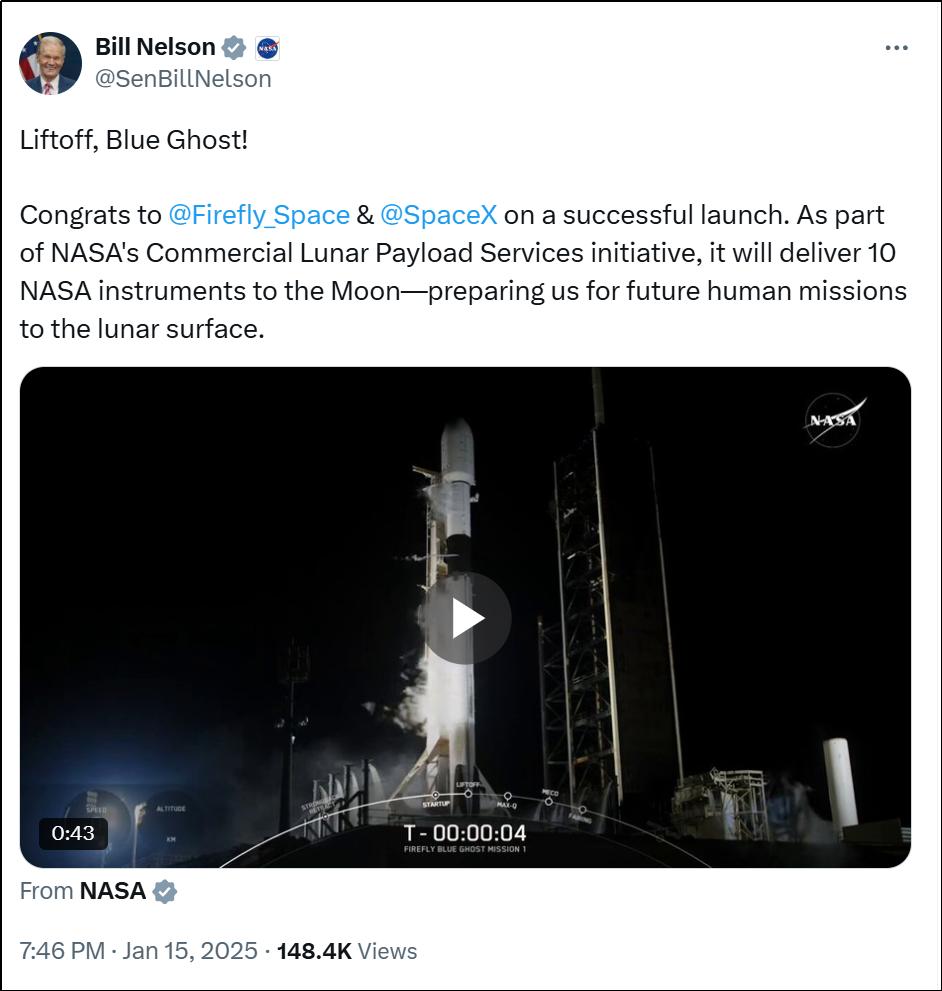Click the verified badge next to From NASA
Screen dimensions: 942x991
165,891
